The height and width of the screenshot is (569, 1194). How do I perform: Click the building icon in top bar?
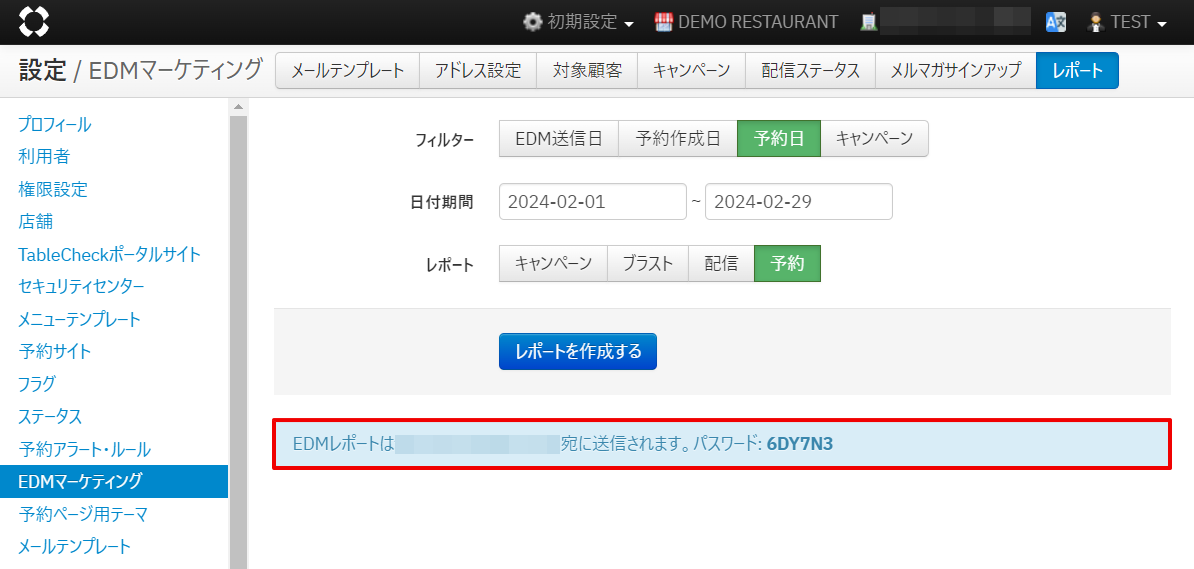[869, 22]
